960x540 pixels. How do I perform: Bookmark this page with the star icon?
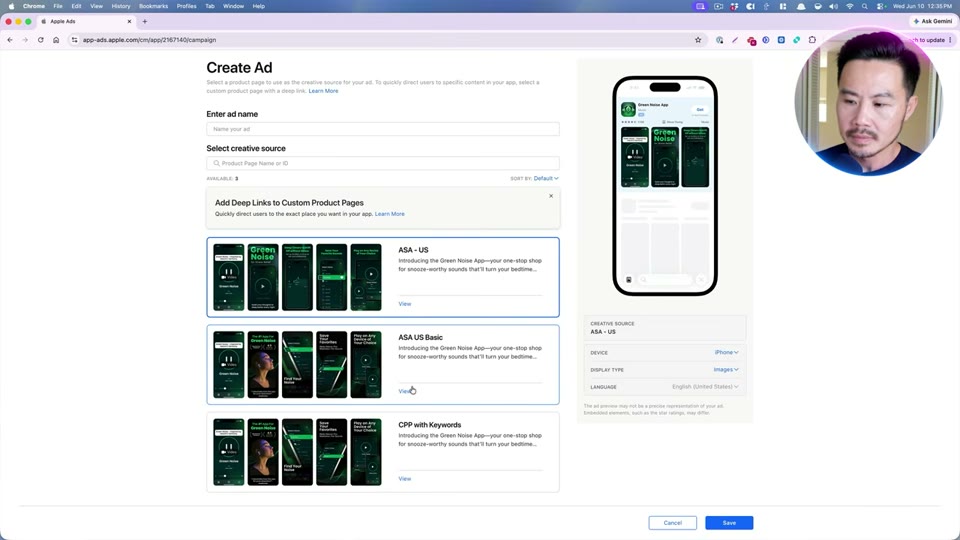(698, 40)
